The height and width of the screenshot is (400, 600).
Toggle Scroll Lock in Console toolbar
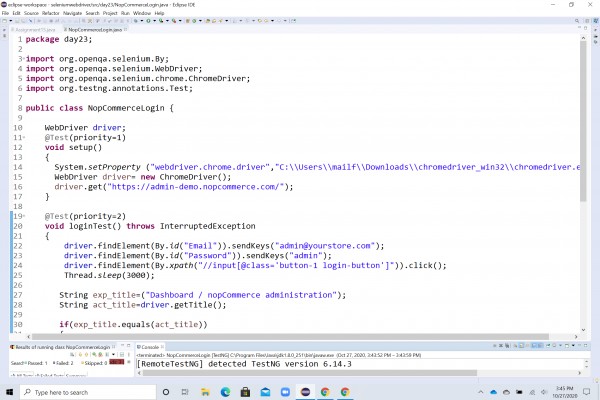(x=521, y=346)
